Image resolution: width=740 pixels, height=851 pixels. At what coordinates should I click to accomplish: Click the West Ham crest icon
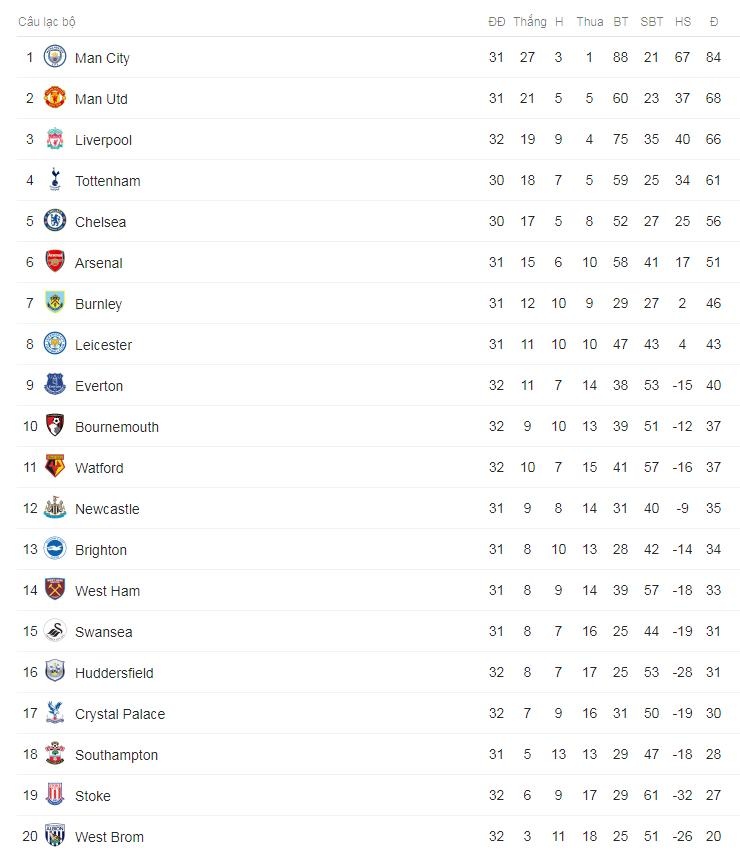(x=55, y=591)
